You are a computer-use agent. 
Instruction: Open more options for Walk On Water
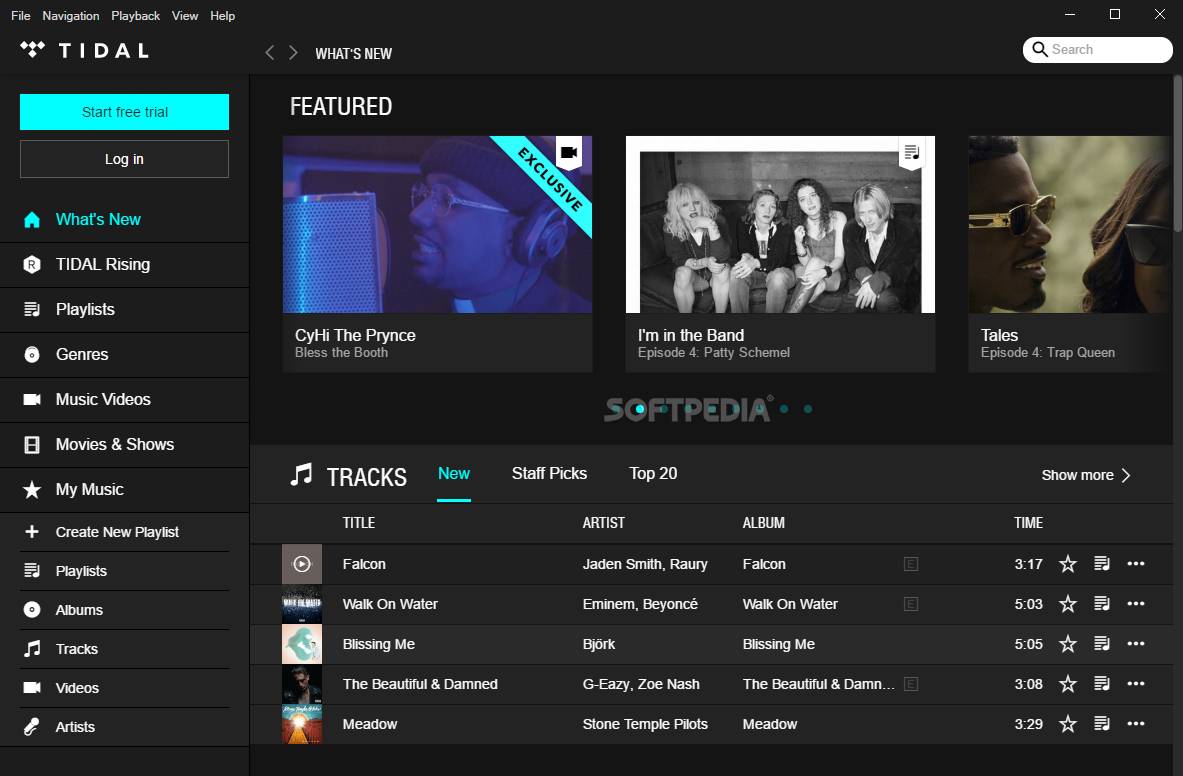pyautogui.click(x=1135, y=603)
